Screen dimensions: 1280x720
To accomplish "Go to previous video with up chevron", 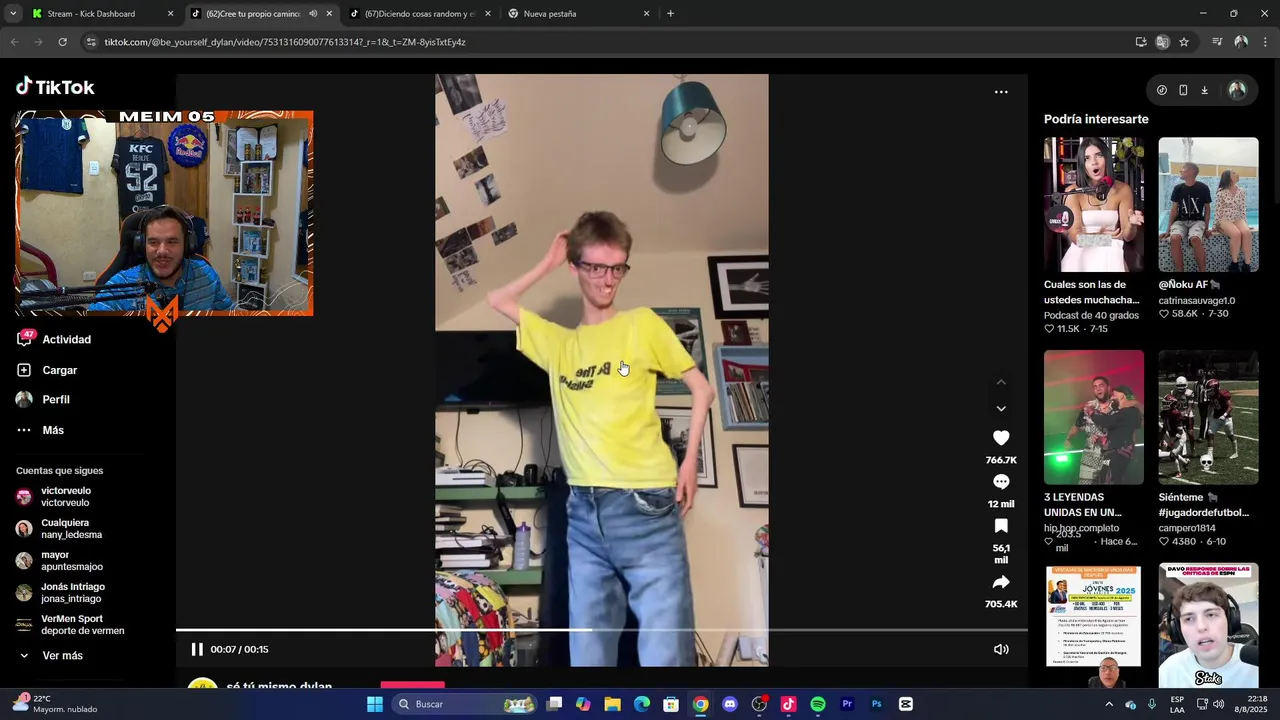I will [x=1001, y=382].
